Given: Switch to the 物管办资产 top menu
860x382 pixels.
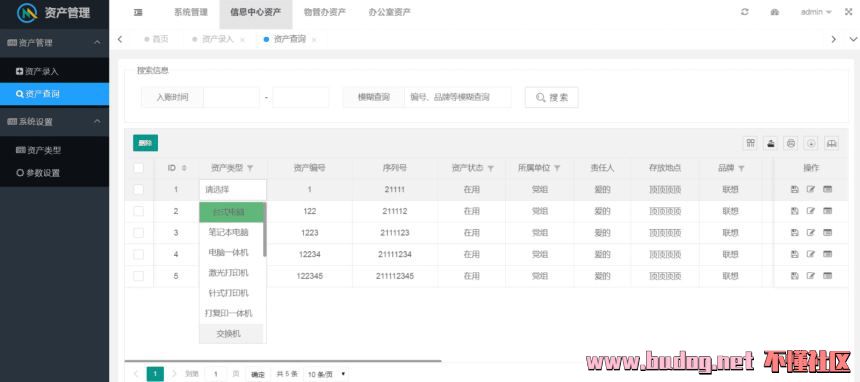Looking at the screenshot, I should [325, 12].
